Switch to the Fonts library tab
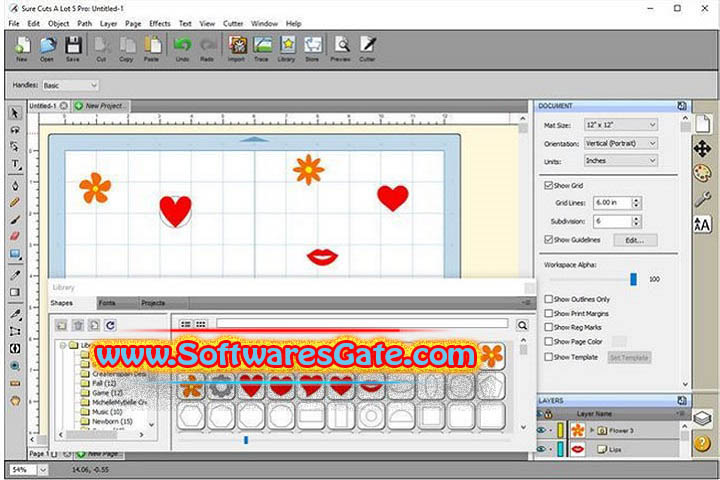This screenshot has height=480, width=720. point(107,303)
